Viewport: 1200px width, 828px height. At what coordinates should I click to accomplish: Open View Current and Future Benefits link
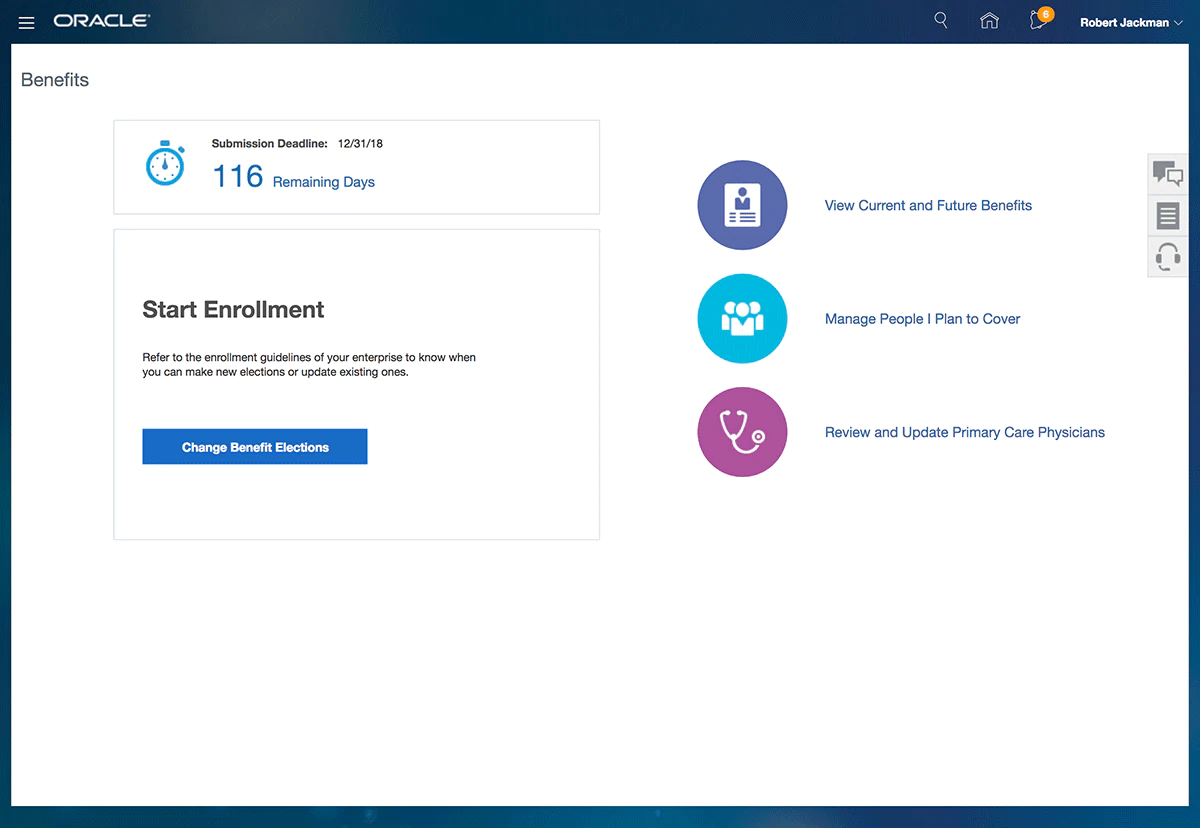928,205
